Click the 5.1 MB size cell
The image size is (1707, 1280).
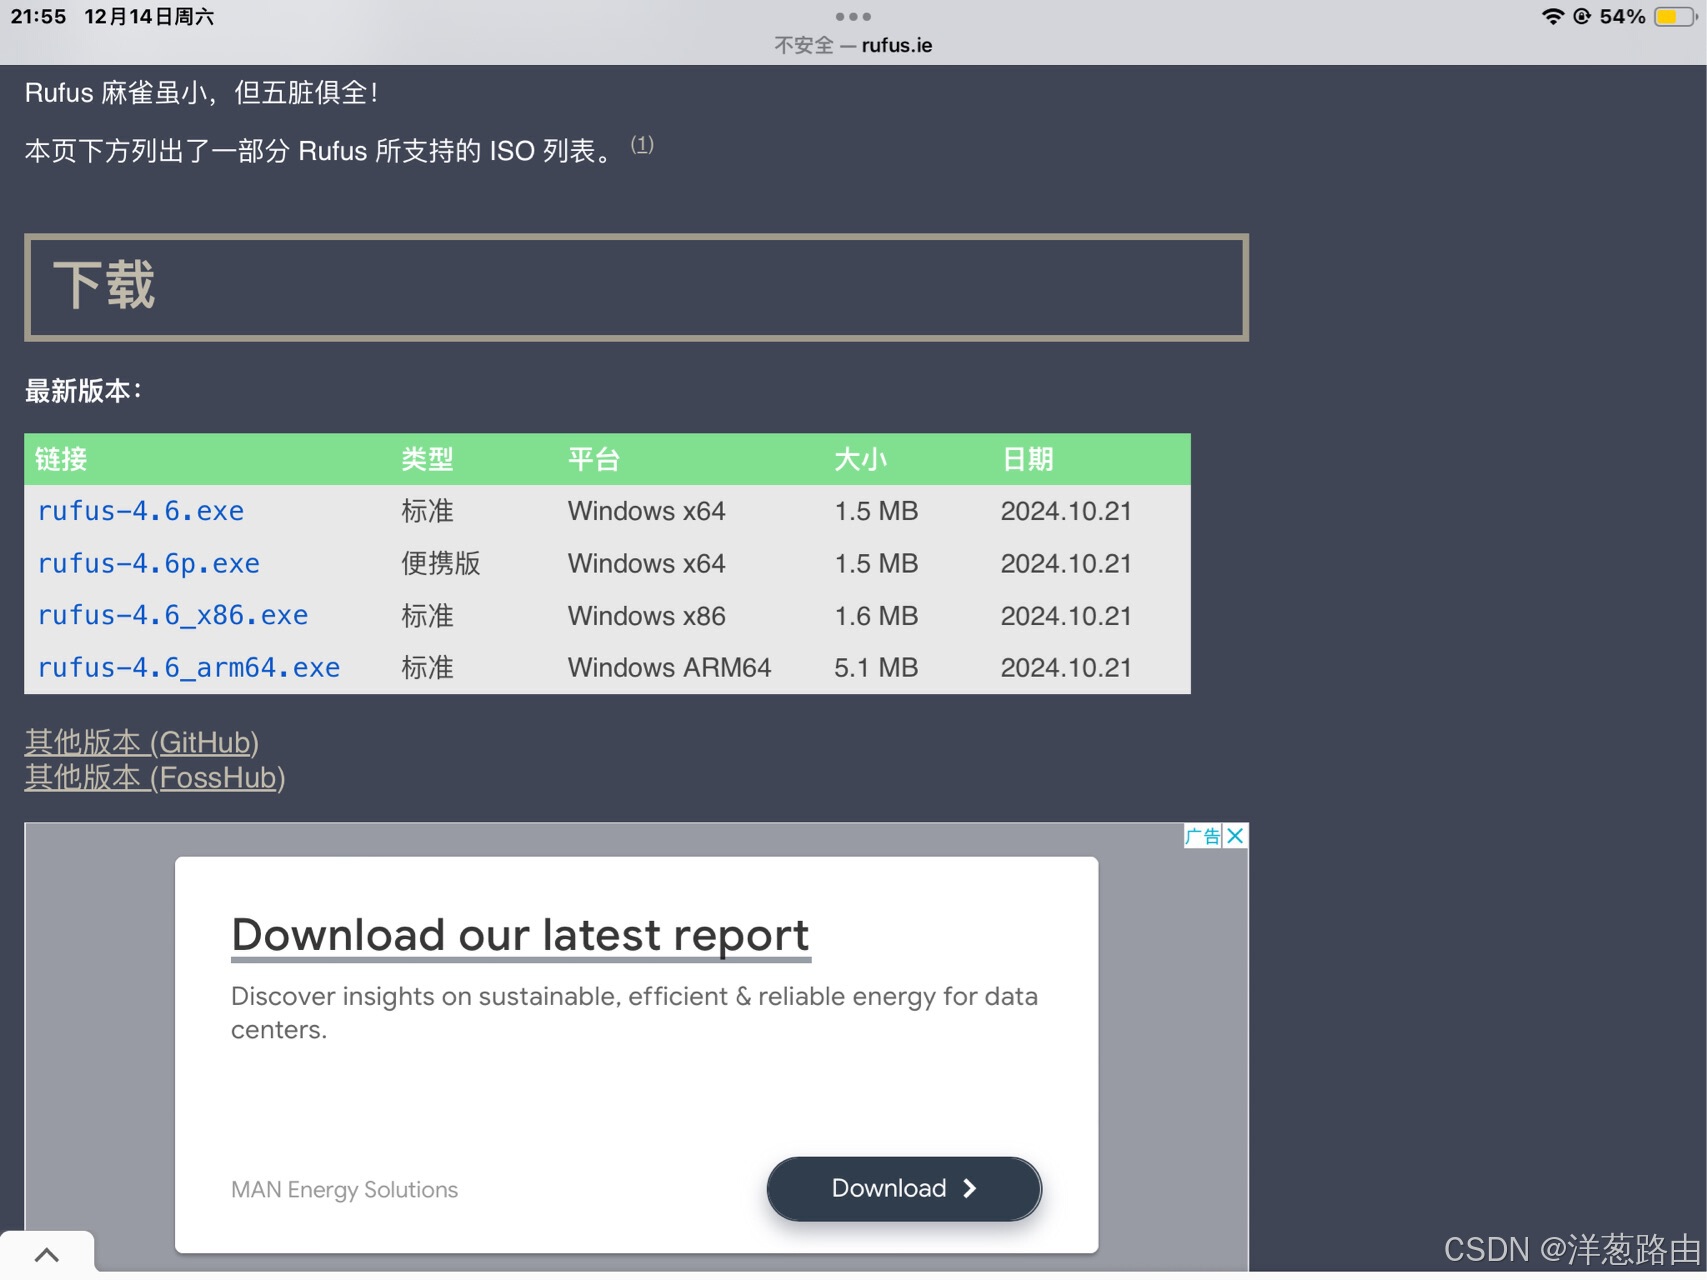pos(877,668)
